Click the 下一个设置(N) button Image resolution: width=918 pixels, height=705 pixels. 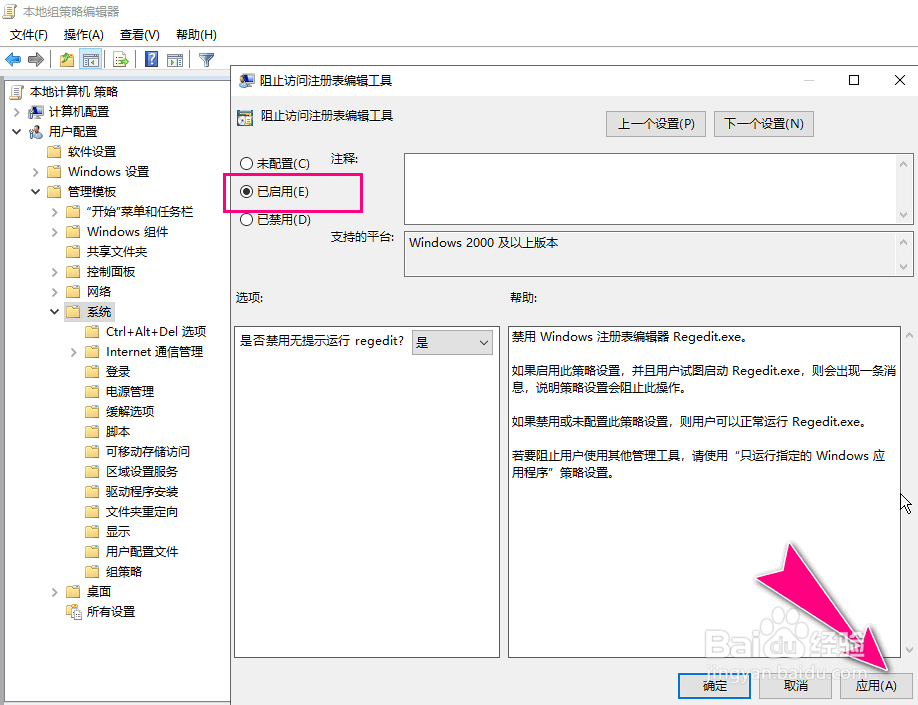pos(763,124)
